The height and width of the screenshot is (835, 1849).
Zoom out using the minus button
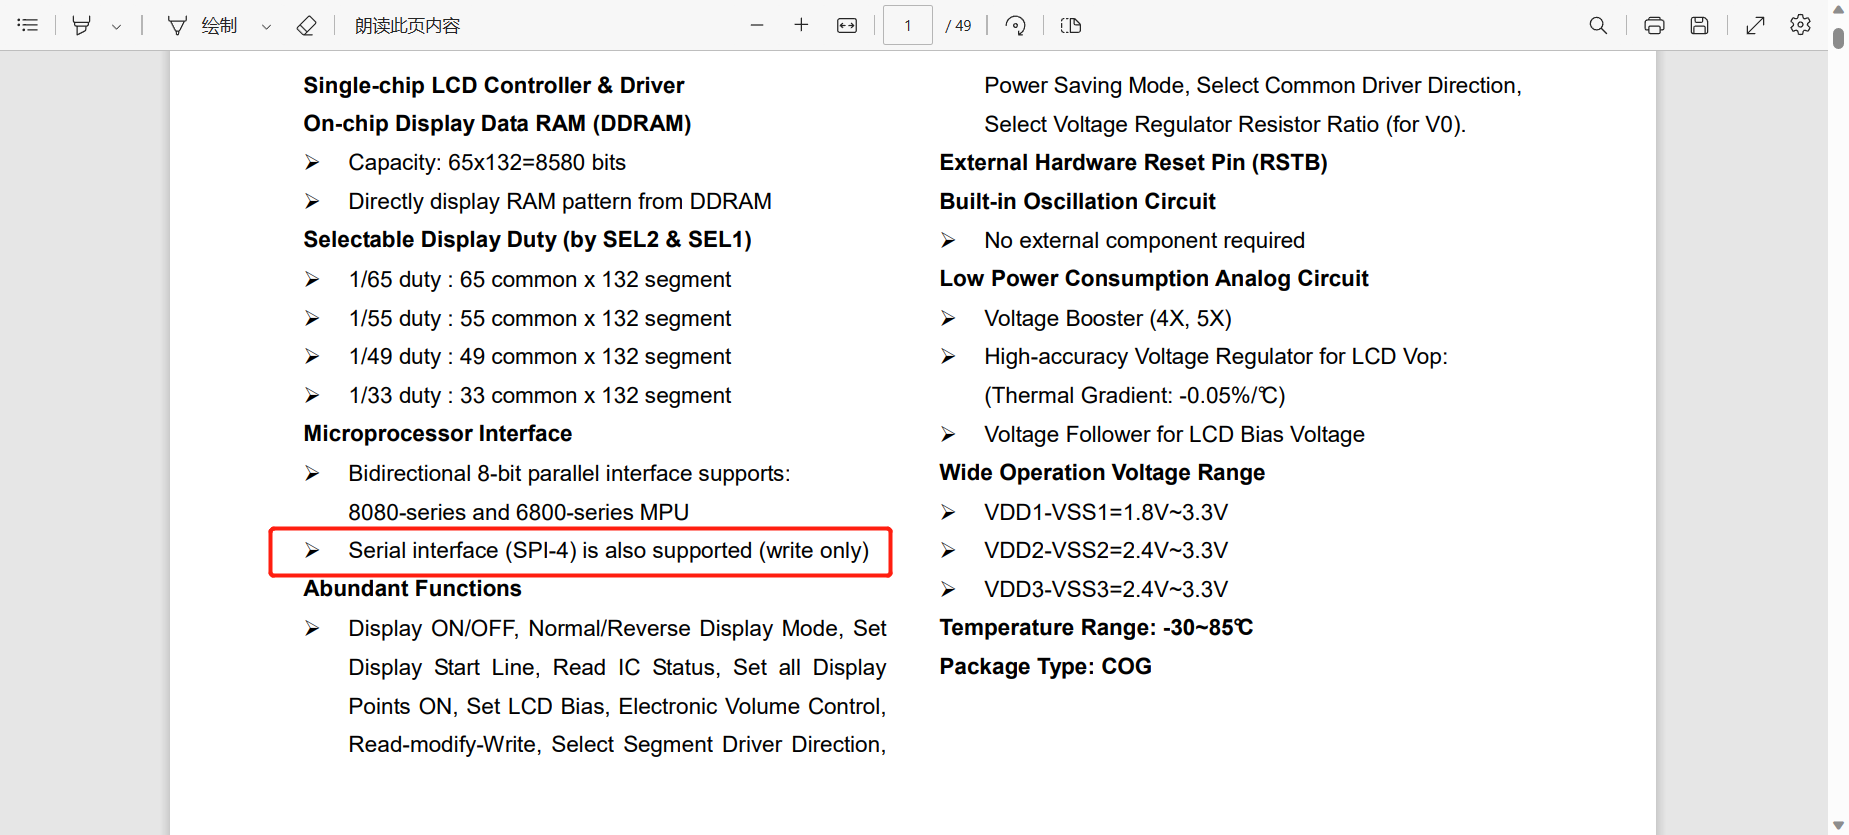(x=757, y=25)
